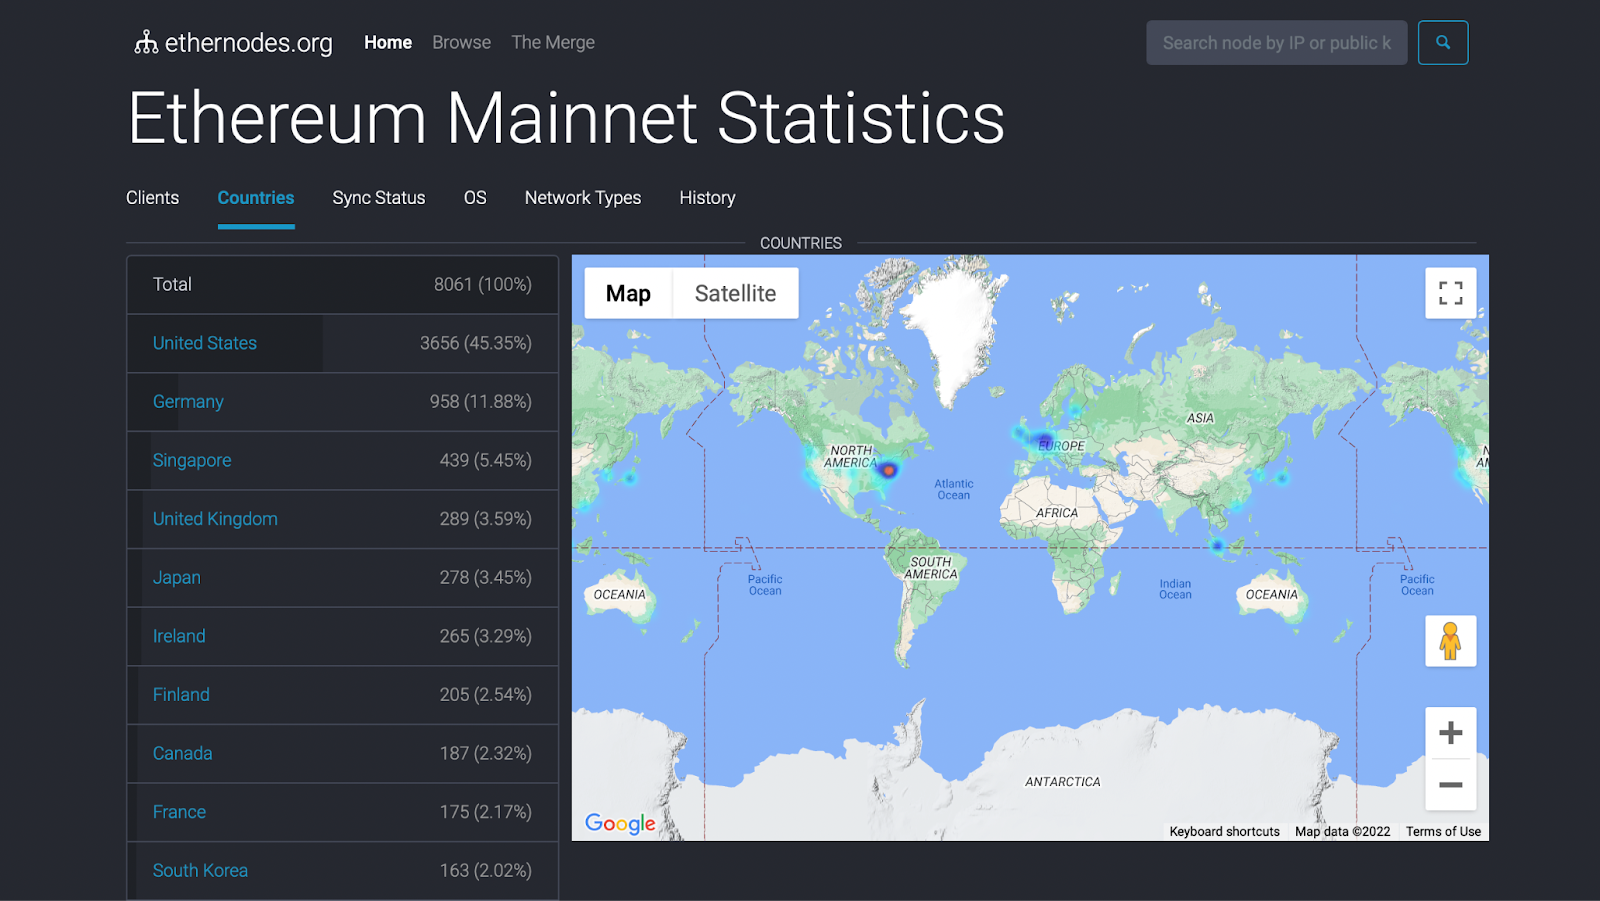
Task: Click the search node input field
Action: pos(1277,43)
